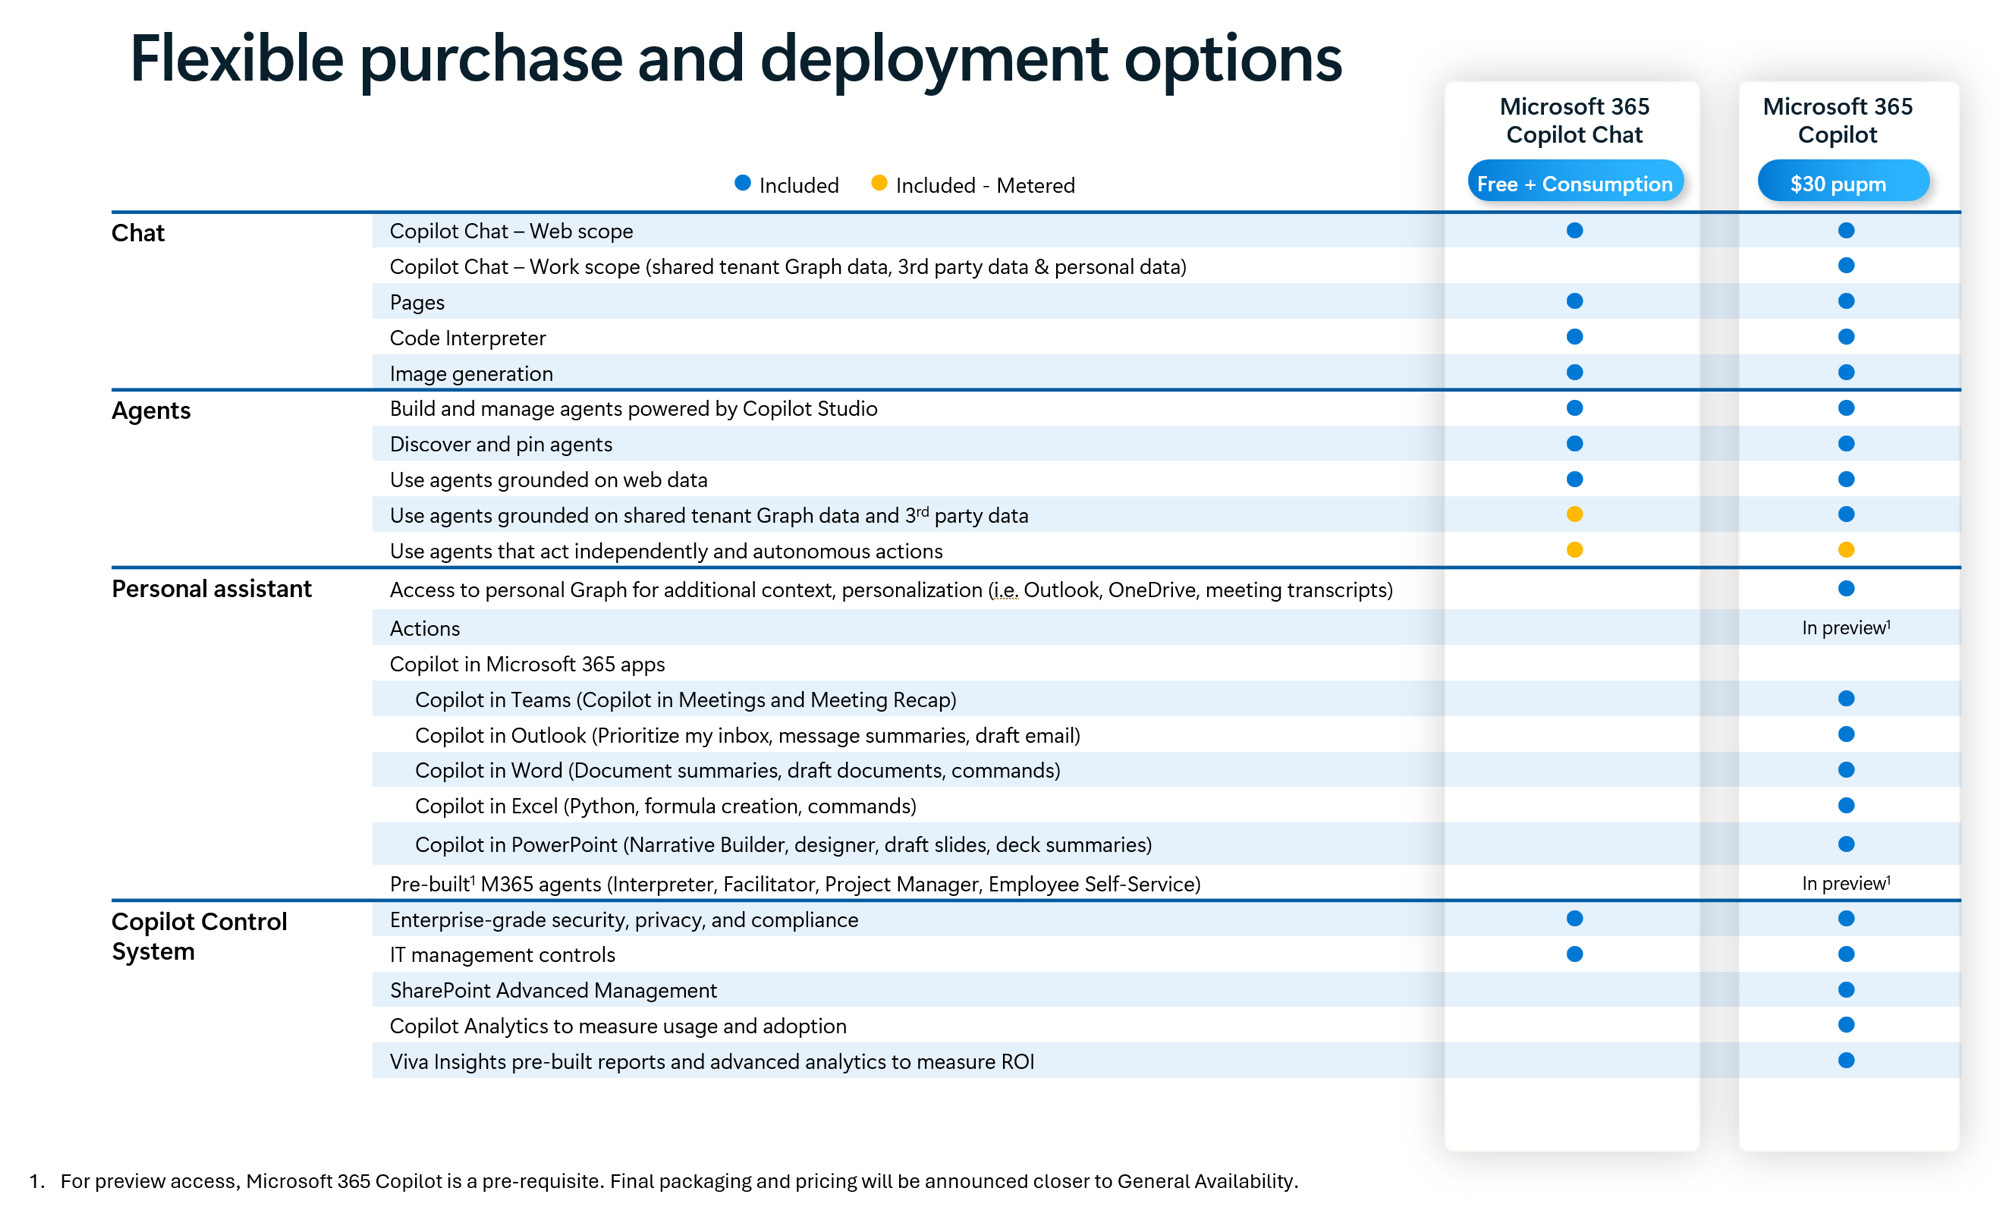
Task: Click the 'Copilot Chat – Web scope' row label
Action: 511,231
